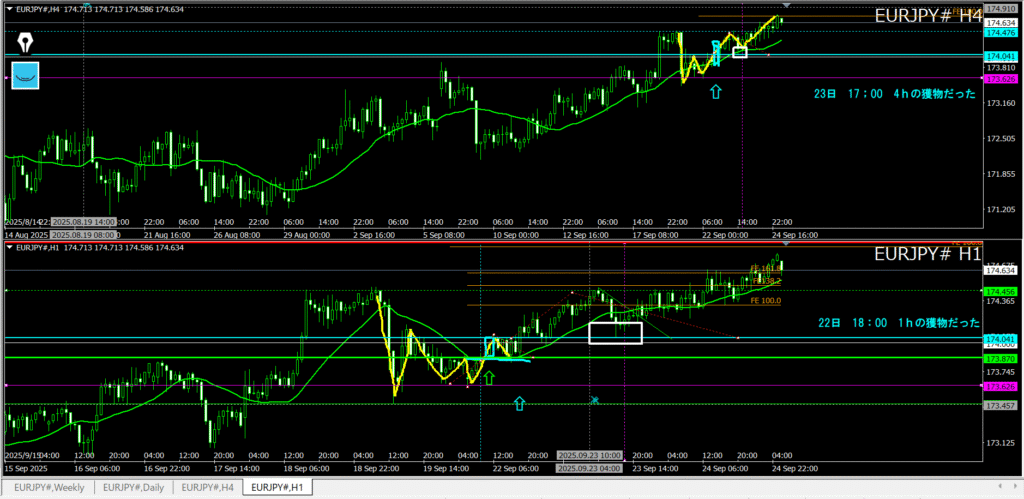Click the FE 100.0 Fibonacci label
Image resolution: width=1024 pixels, height=499 pixels.
765,300
